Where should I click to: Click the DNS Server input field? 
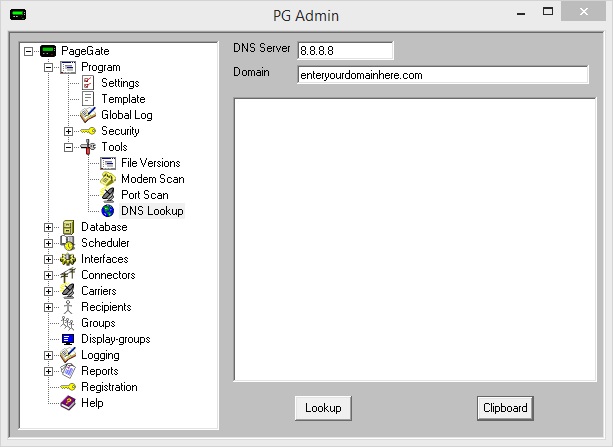tap(345, 50)
